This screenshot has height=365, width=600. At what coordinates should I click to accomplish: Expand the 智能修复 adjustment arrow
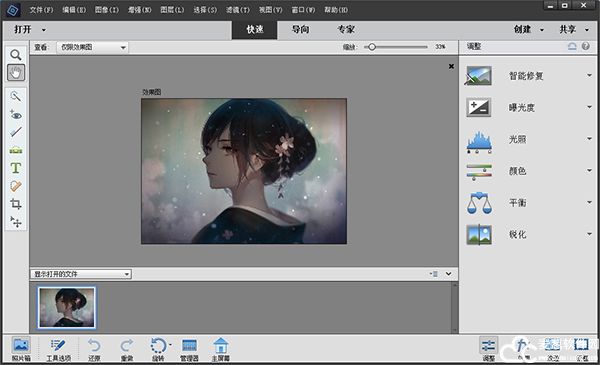589,75
